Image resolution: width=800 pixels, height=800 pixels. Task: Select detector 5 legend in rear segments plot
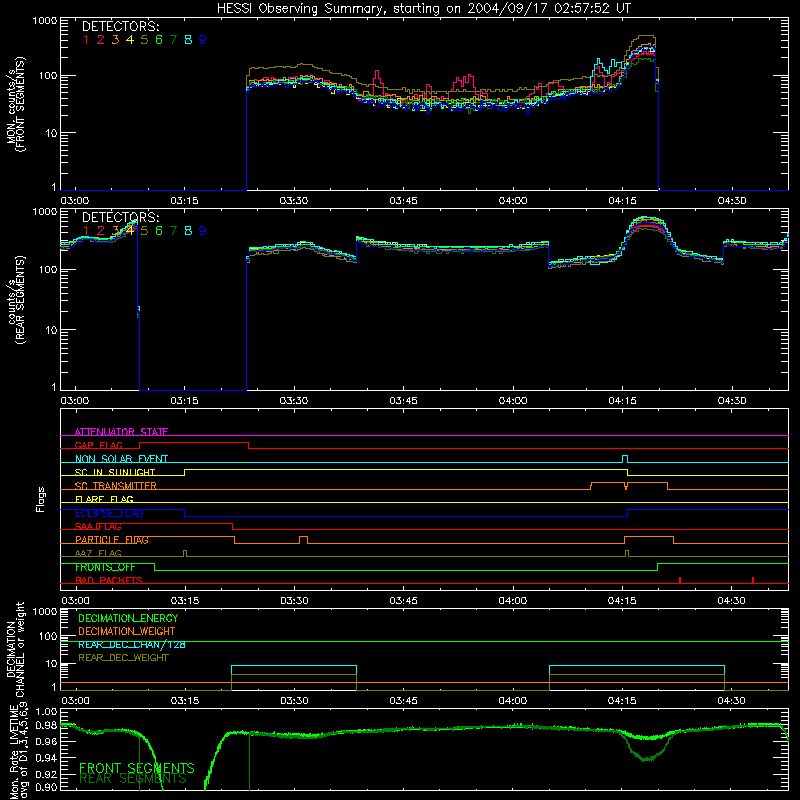point(144,231)
